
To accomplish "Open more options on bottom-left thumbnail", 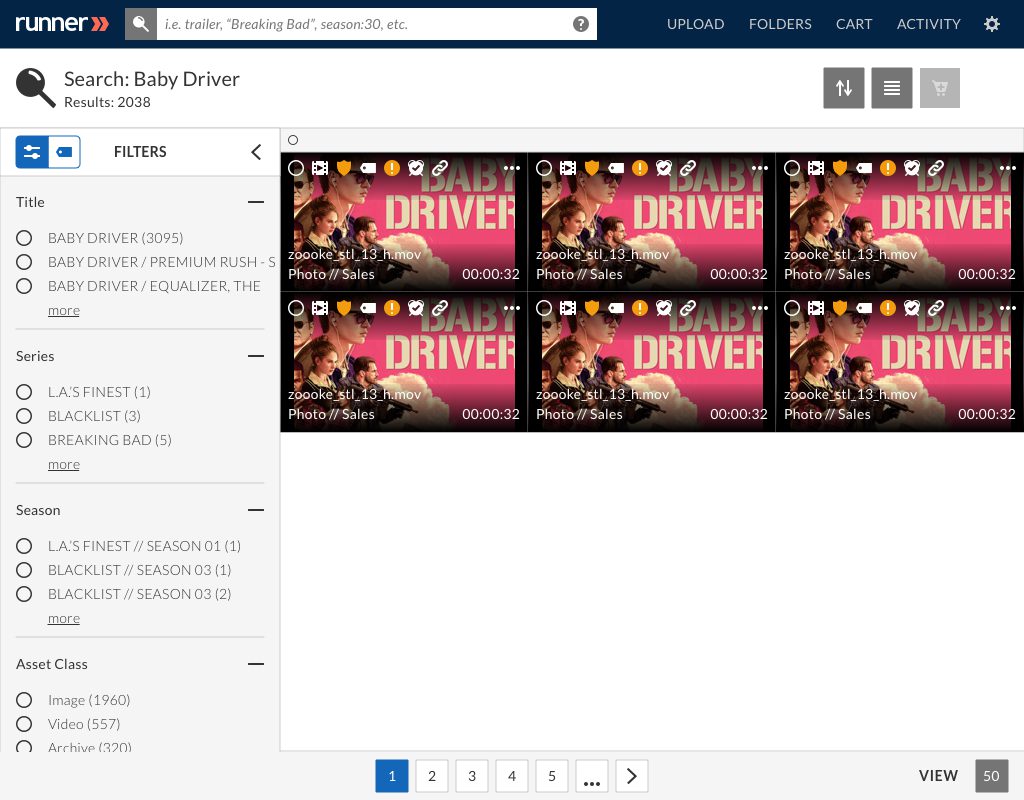I will coord(511,308).
